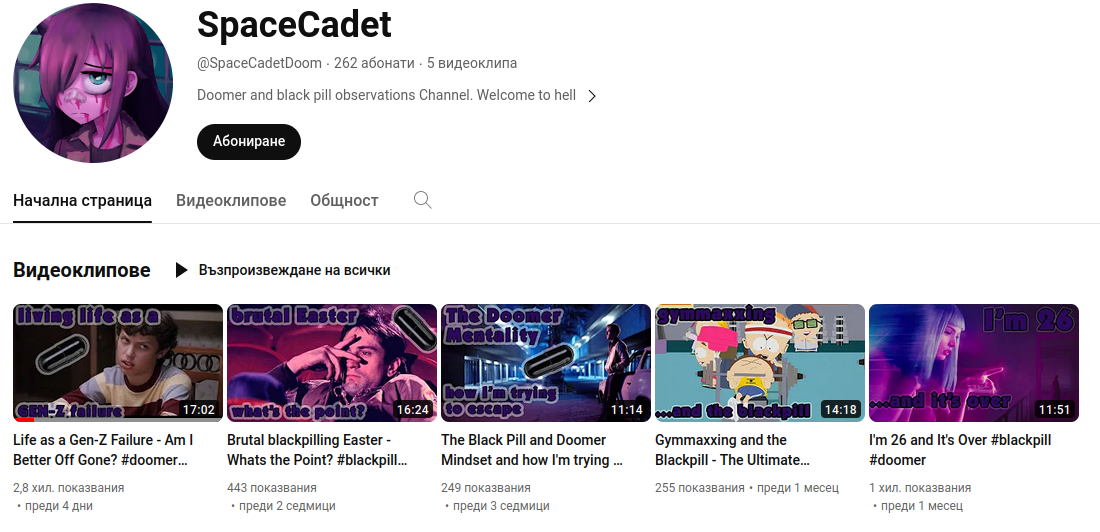Click the play-all triangle icon
The width and height of the screenshot is (1100, 532).
(181, 270)
